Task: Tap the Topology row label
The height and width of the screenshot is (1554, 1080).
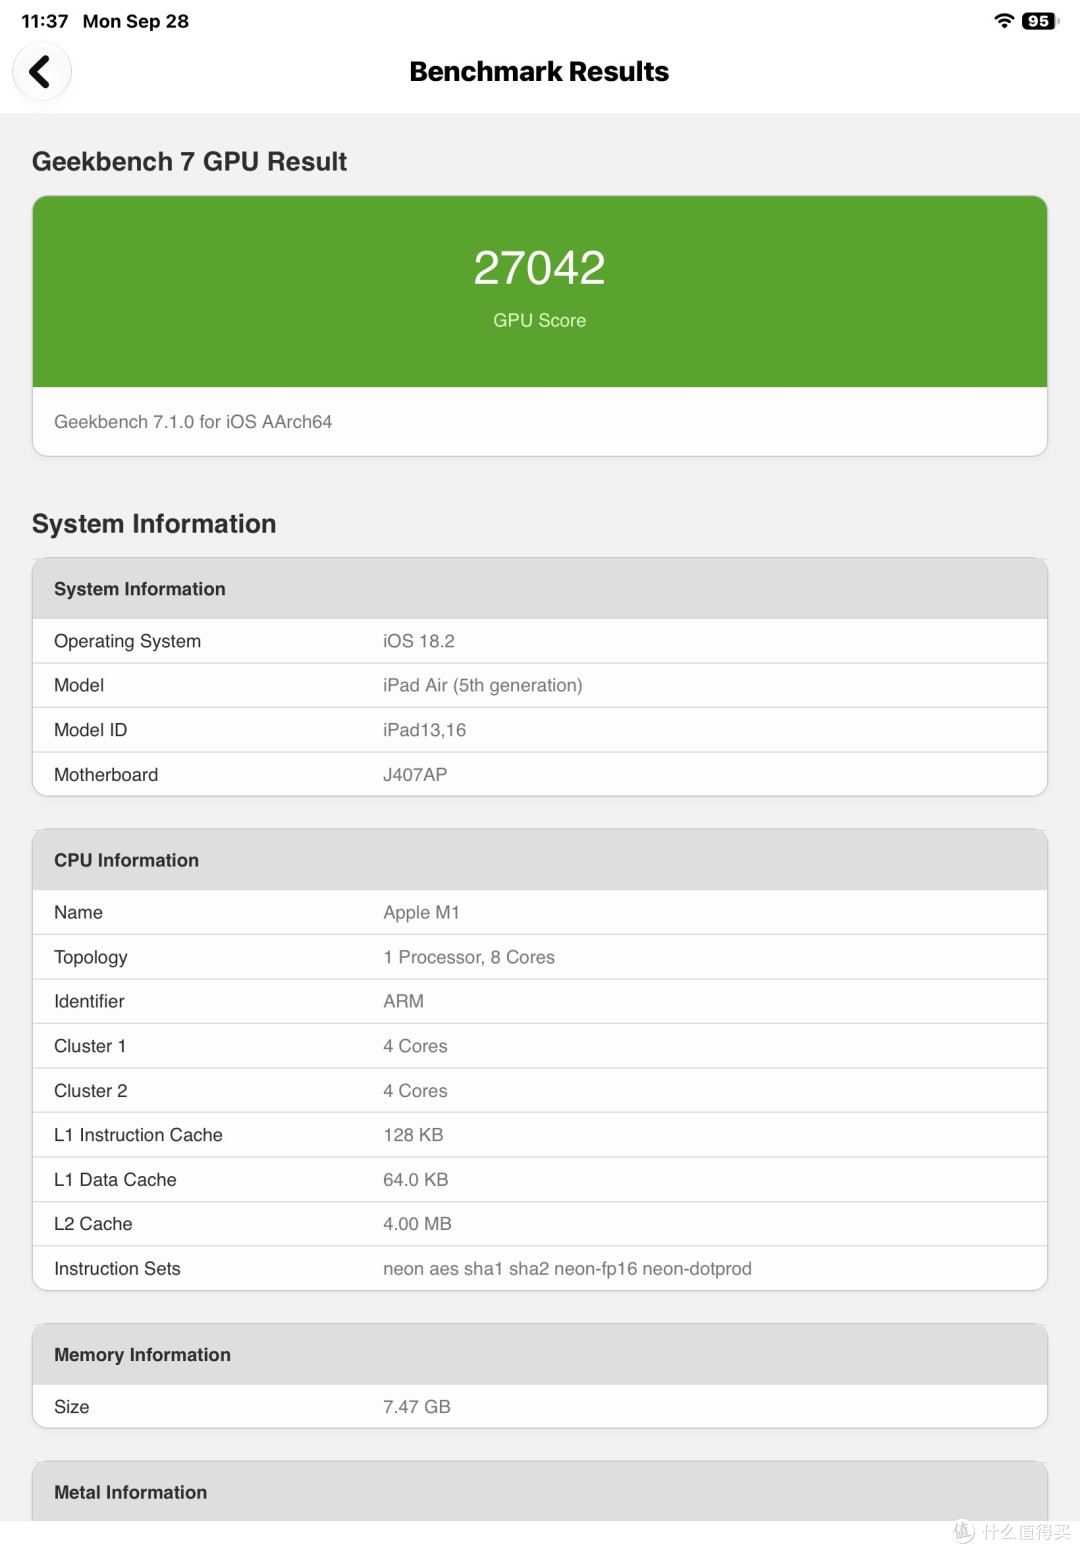Action: (x=91, y=957)
